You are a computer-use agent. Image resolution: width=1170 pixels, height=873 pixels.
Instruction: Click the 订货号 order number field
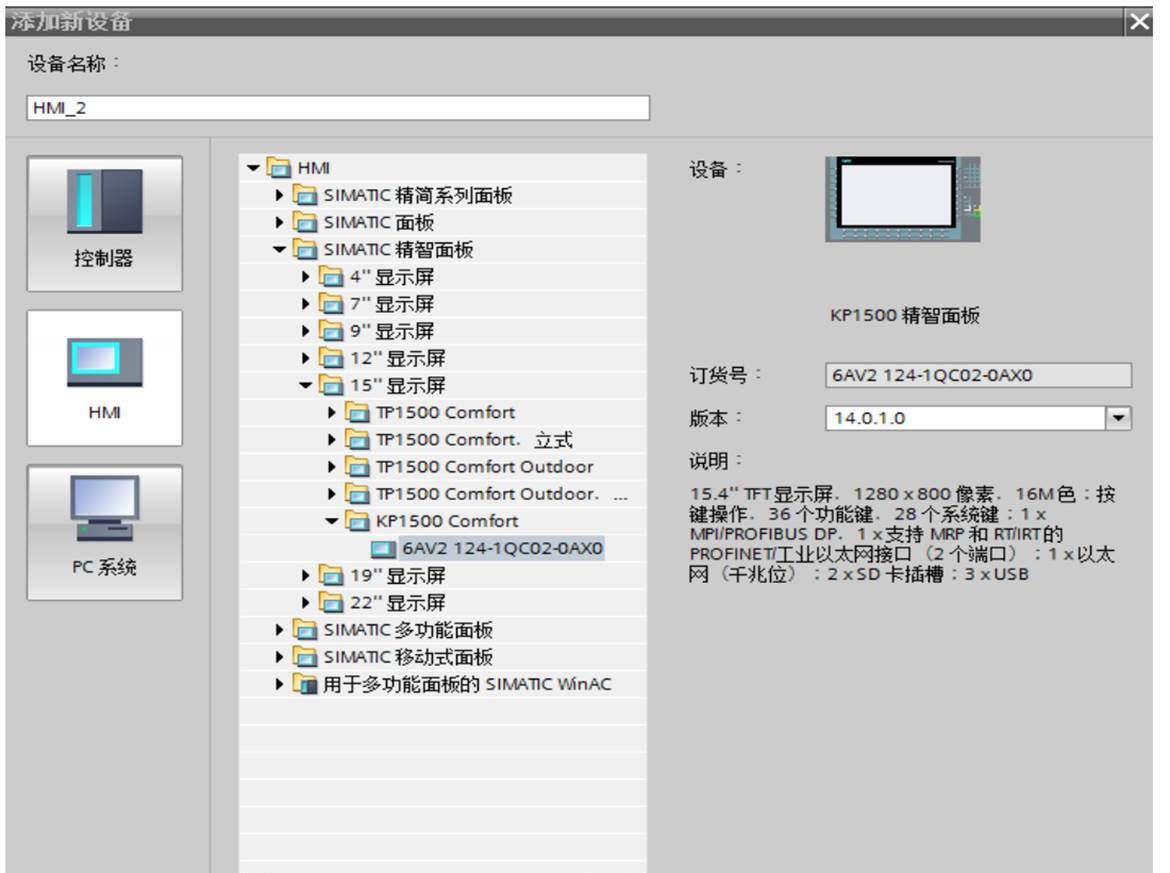coord(978,375)
